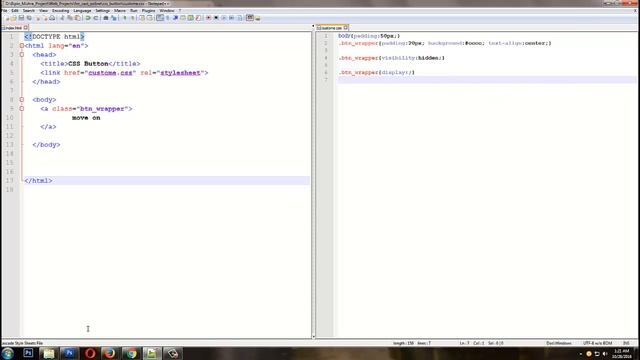Click the UTF-8 encoding status bar entry
The image size is (640, 360).
click(598, 343)
